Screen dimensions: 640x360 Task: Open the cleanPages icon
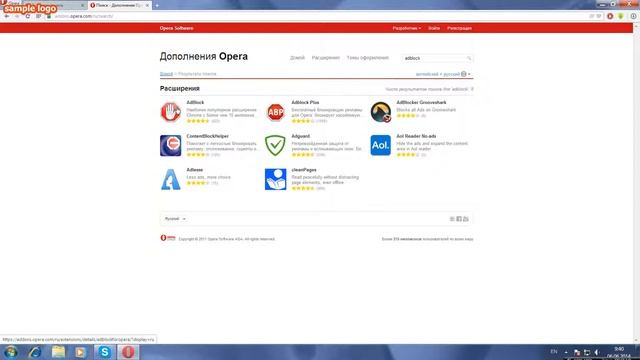click(276, 179)
